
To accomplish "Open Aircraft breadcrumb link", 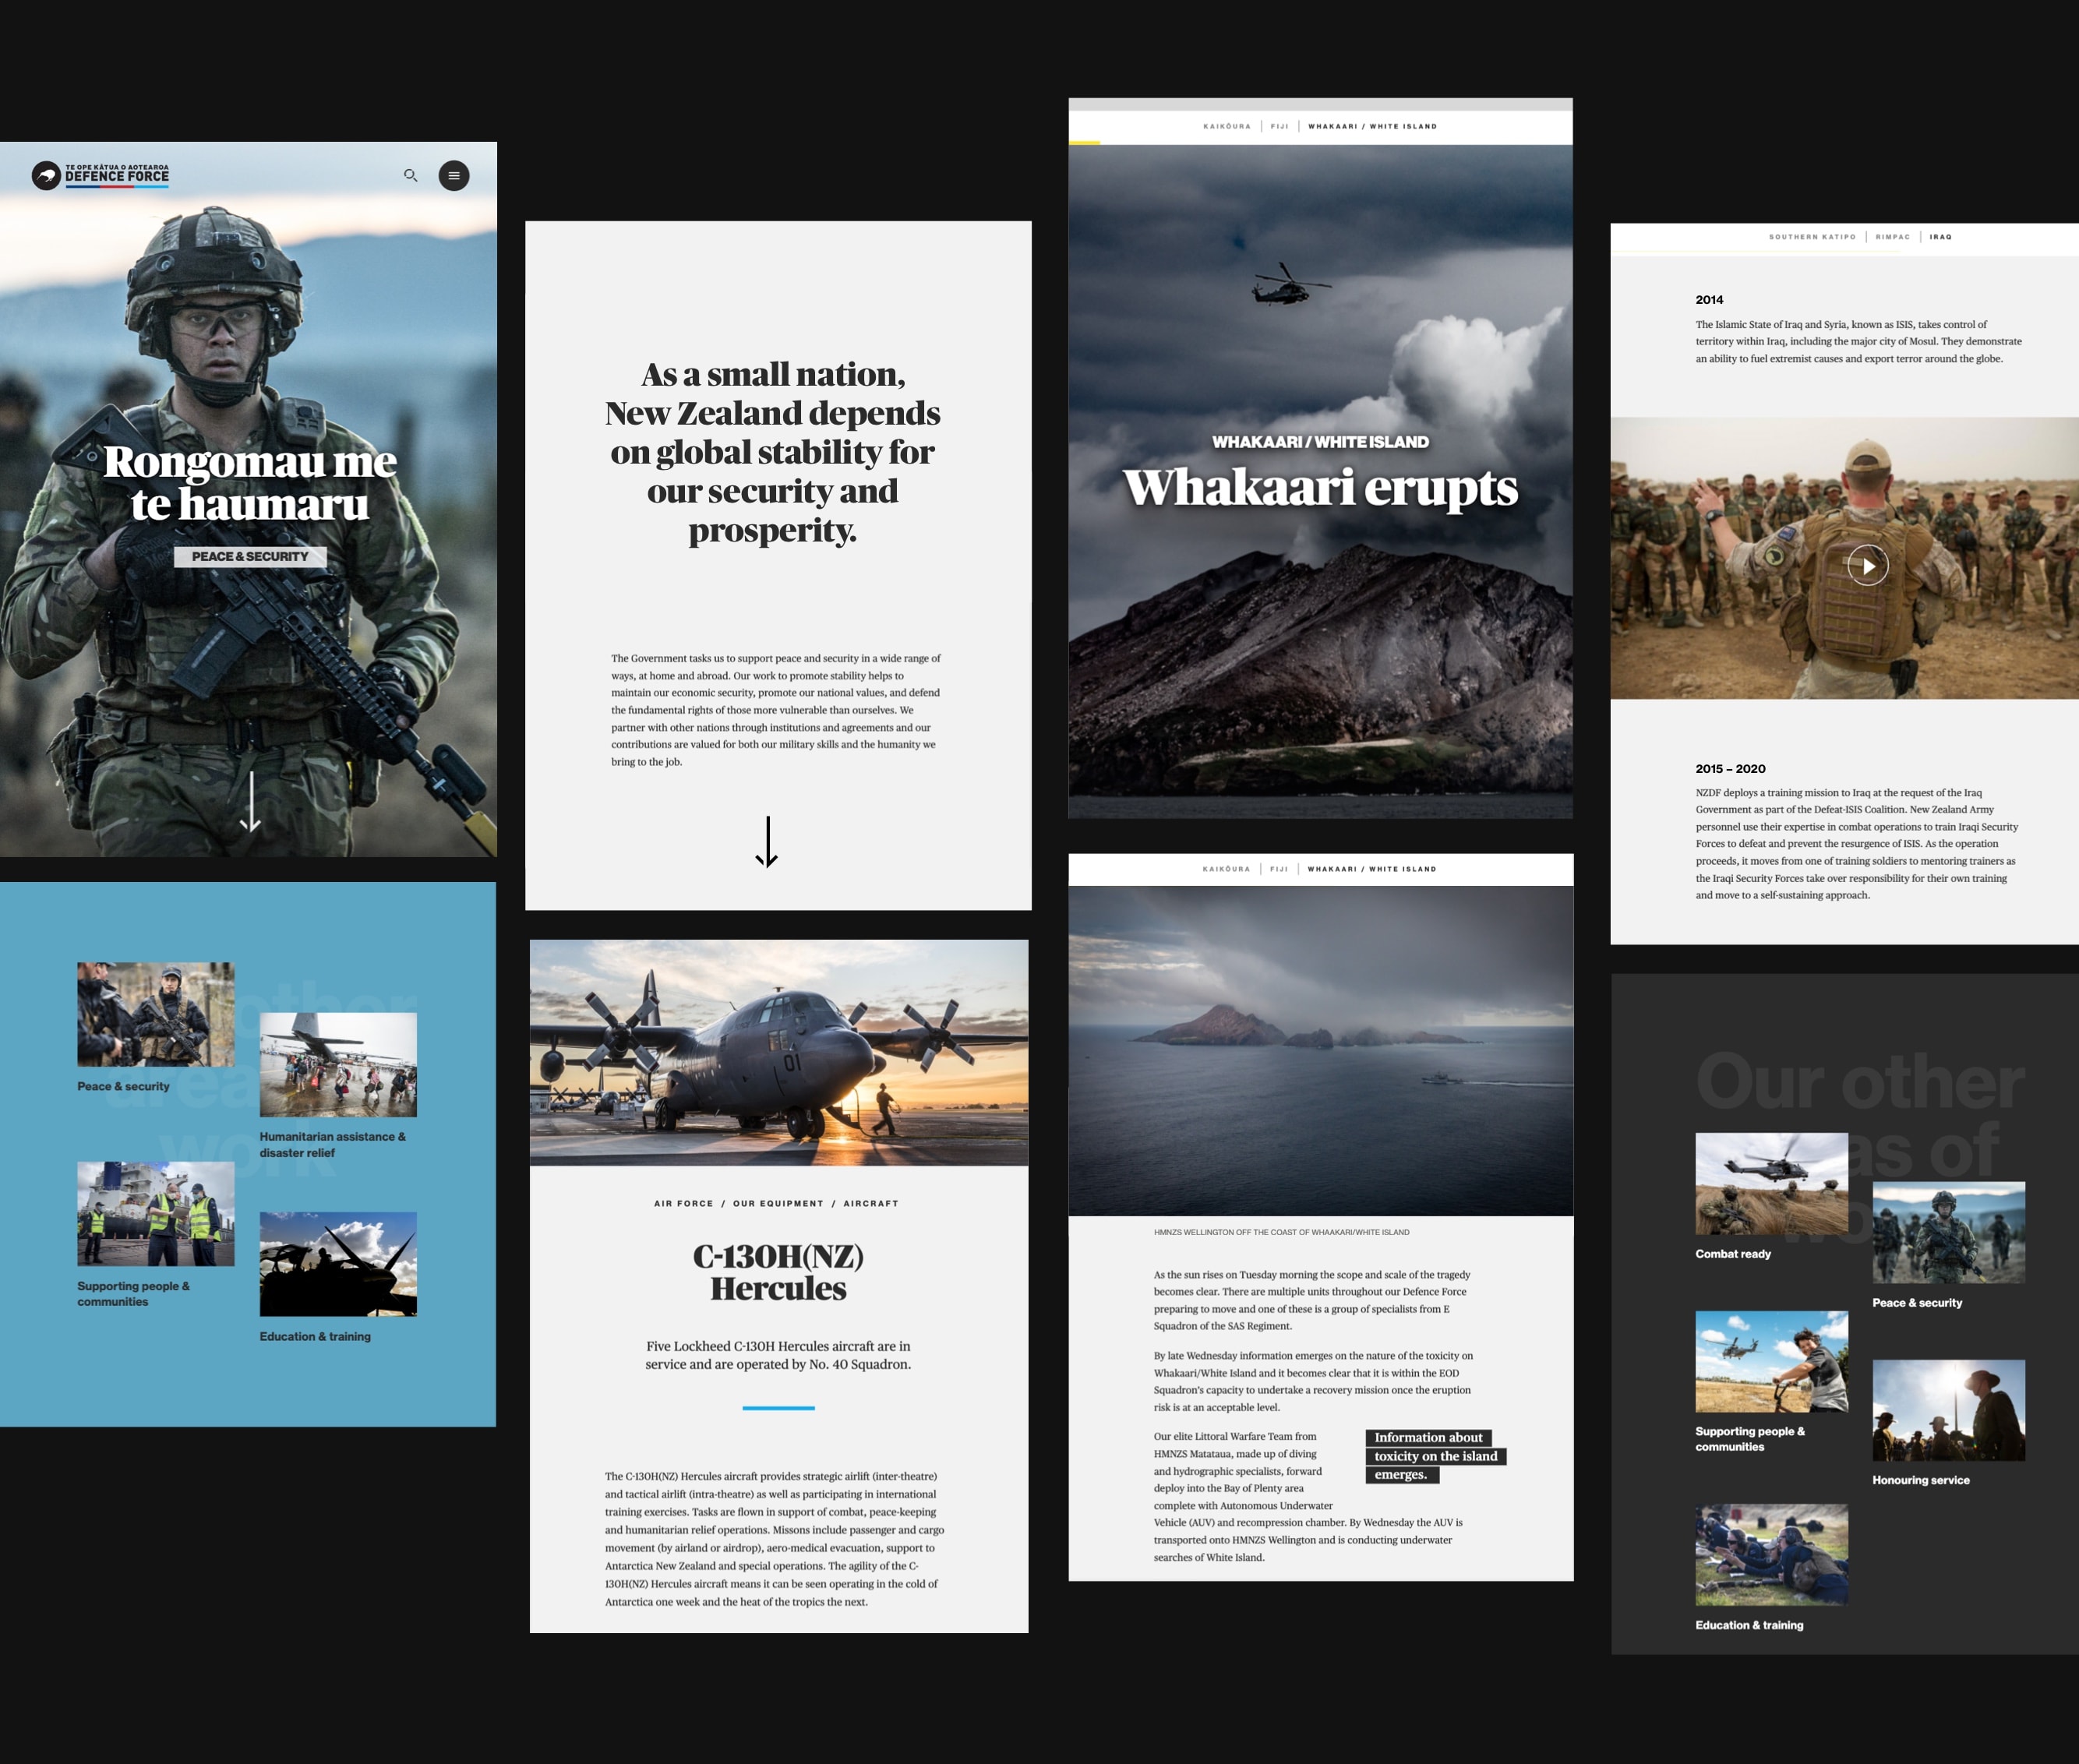I will click(871, 1203).
